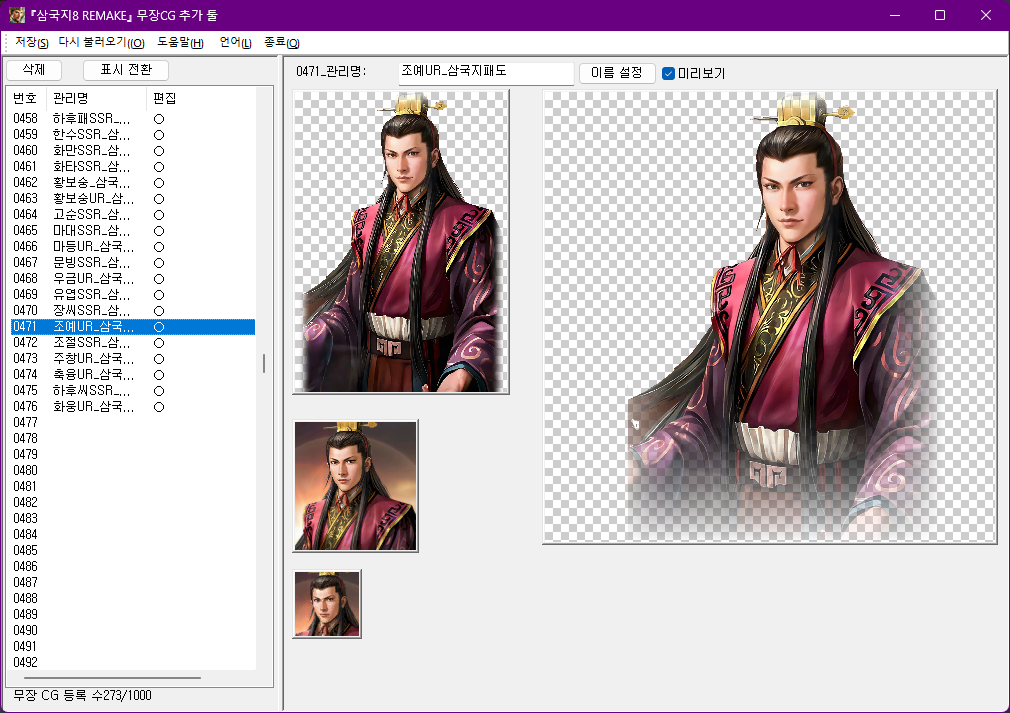Toggle the 미리보기 checkbox
This screenshot has height=713, width=1010.
668,73
